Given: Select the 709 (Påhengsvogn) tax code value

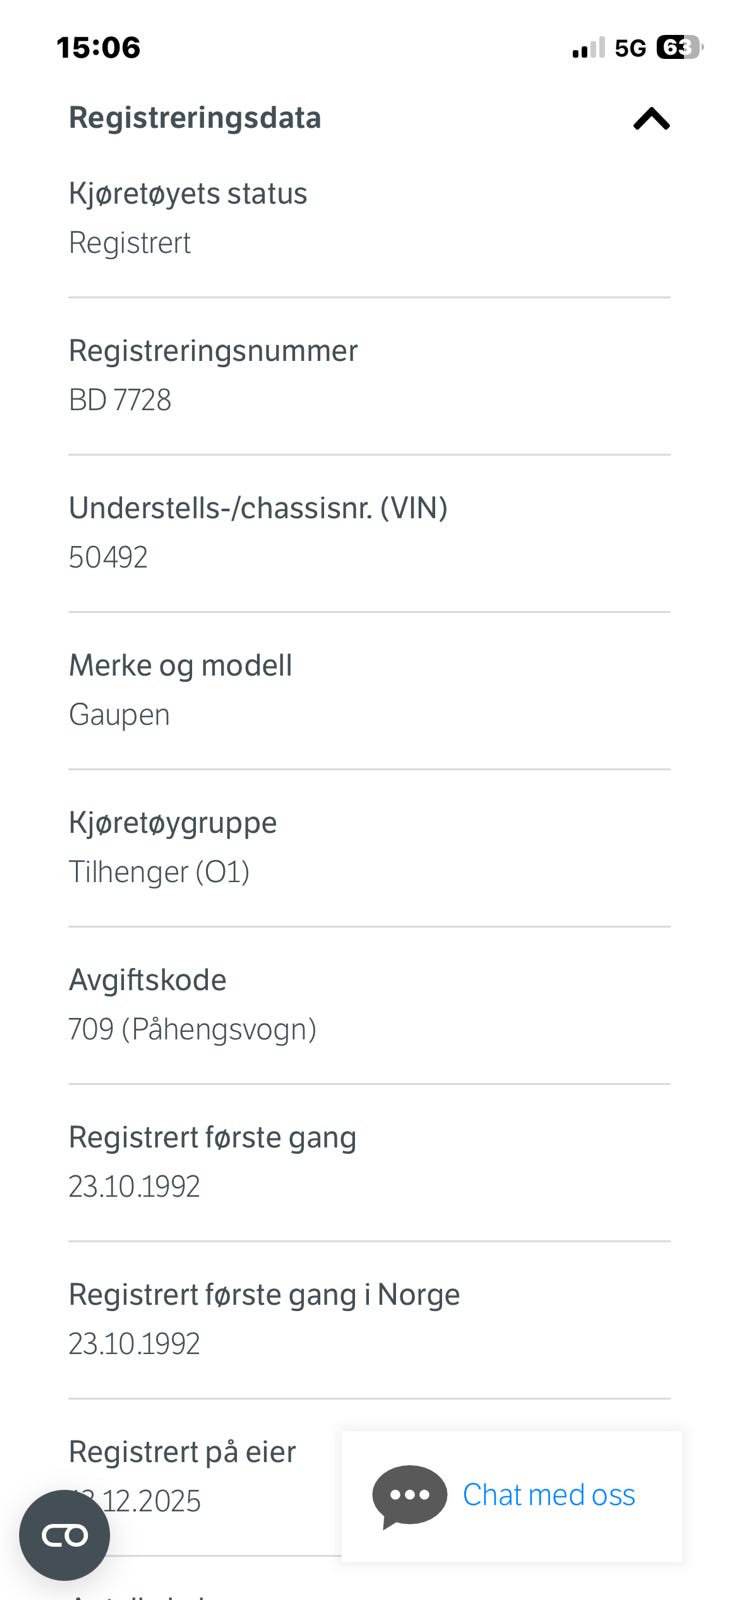Looking at the screenshot, I should 192,1029.
